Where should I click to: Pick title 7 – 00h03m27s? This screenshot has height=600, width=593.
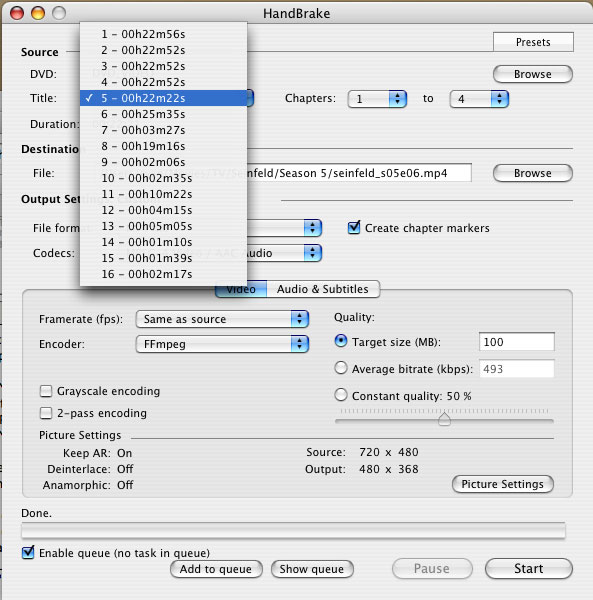coord(163,130)
